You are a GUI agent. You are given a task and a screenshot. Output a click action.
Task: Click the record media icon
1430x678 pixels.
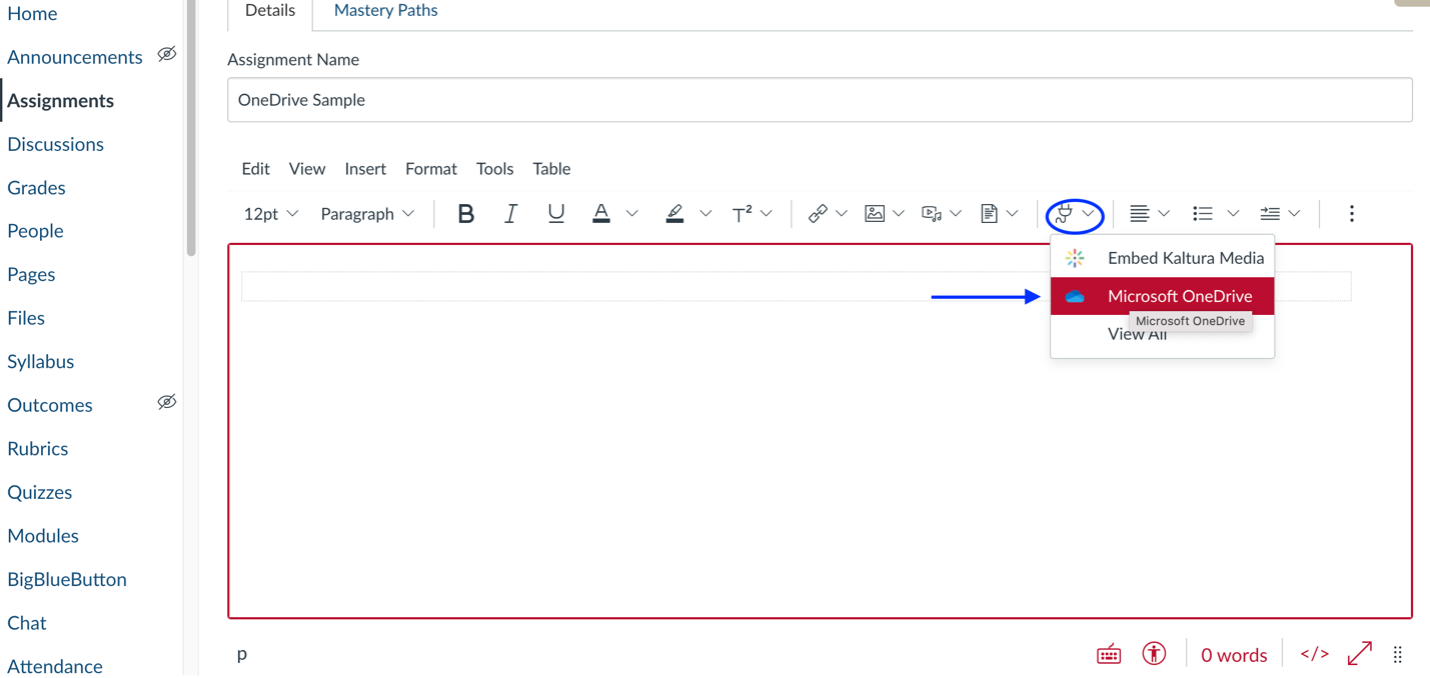point(933,213)
